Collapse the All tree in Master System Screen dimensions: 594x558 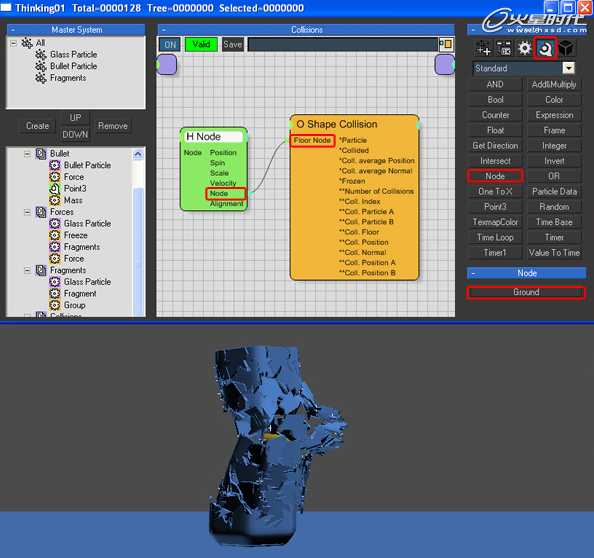click(x=14, y=43)
